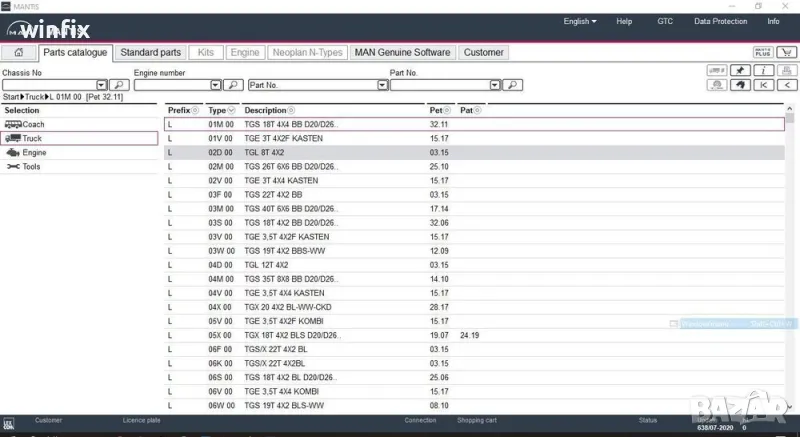Select row 02D 00 TGL 8T 4X2

(x=474, y=152)
